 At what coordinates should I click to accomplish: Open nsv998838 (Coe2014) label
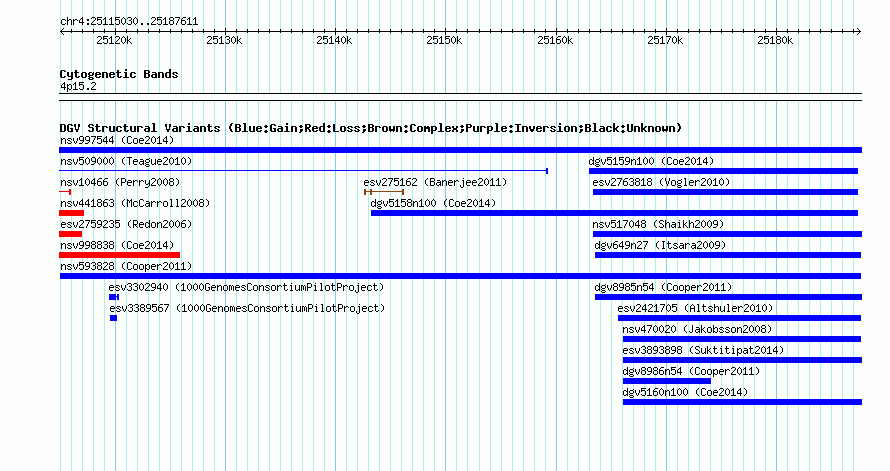pyautogui.click(x=117, y=245)
